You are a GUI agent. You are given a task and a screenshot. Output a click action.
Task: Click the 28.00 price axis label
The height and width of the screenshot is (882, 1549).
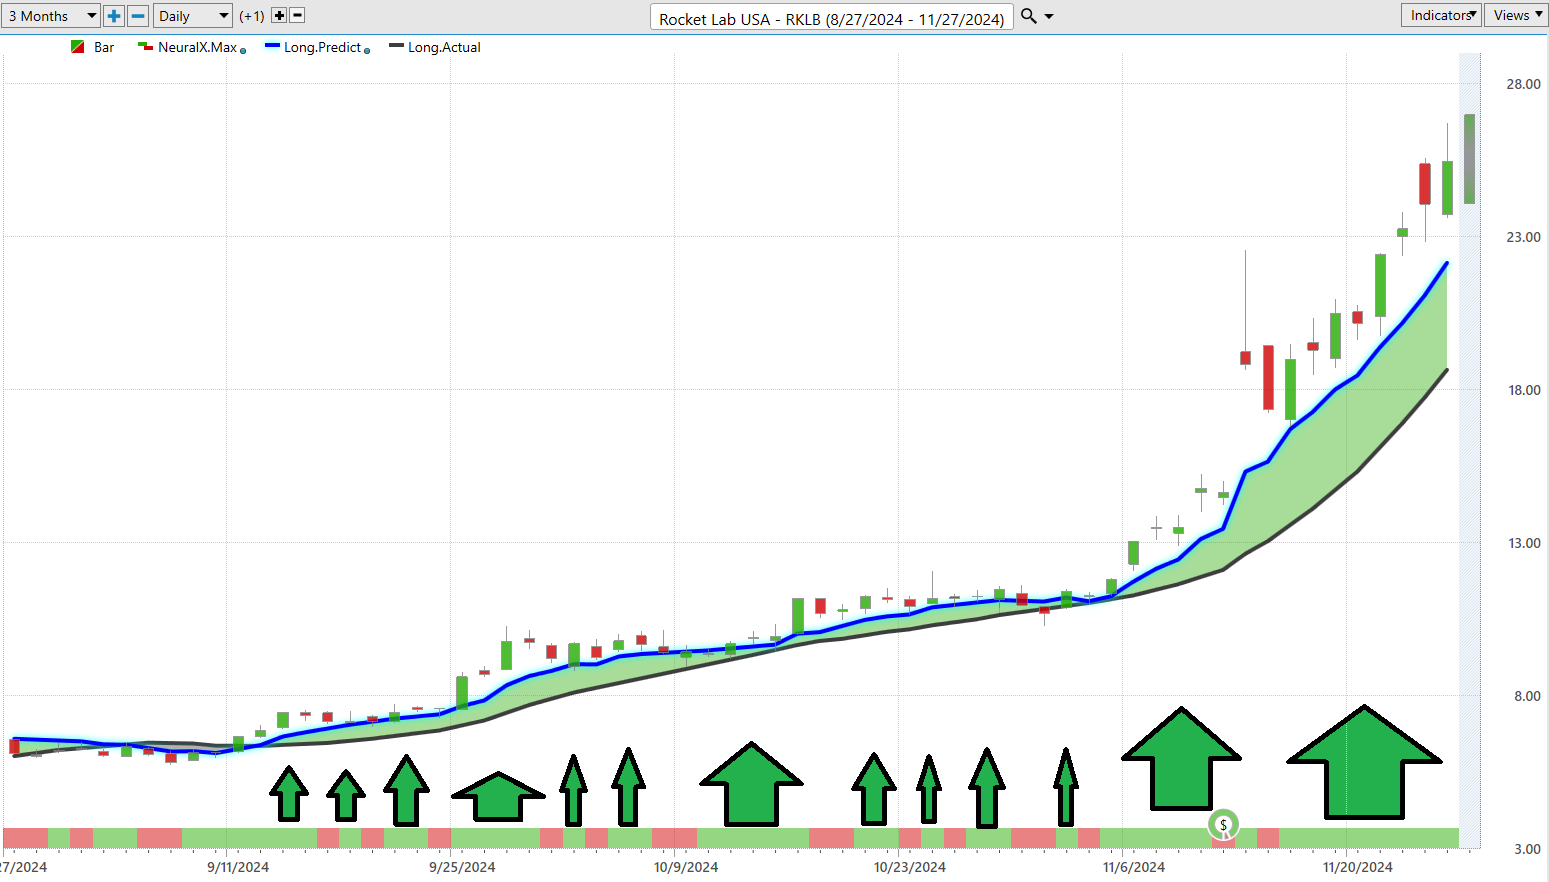click(x=1523, y=84)
